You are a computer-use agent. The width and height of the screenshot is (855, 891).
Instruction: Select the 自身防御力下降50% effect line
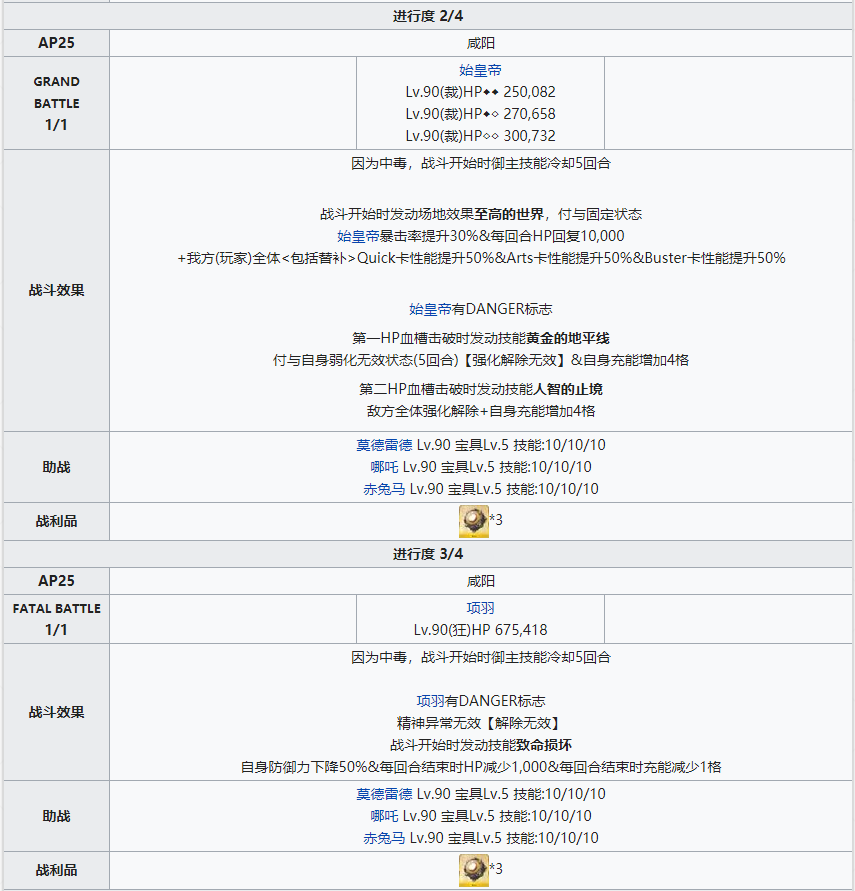(480, 768)
